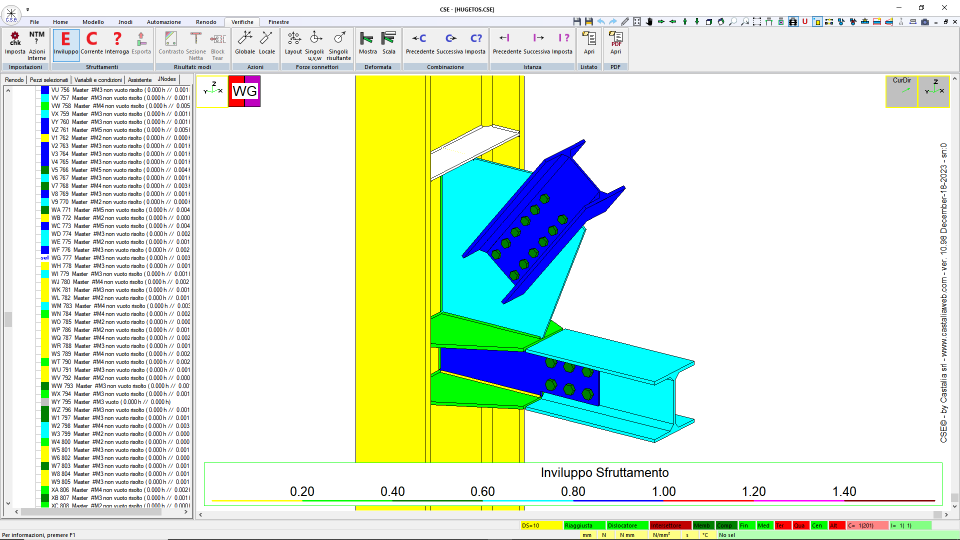
Task: Click Singoli risultante connector forces
Action: point(339,45)
